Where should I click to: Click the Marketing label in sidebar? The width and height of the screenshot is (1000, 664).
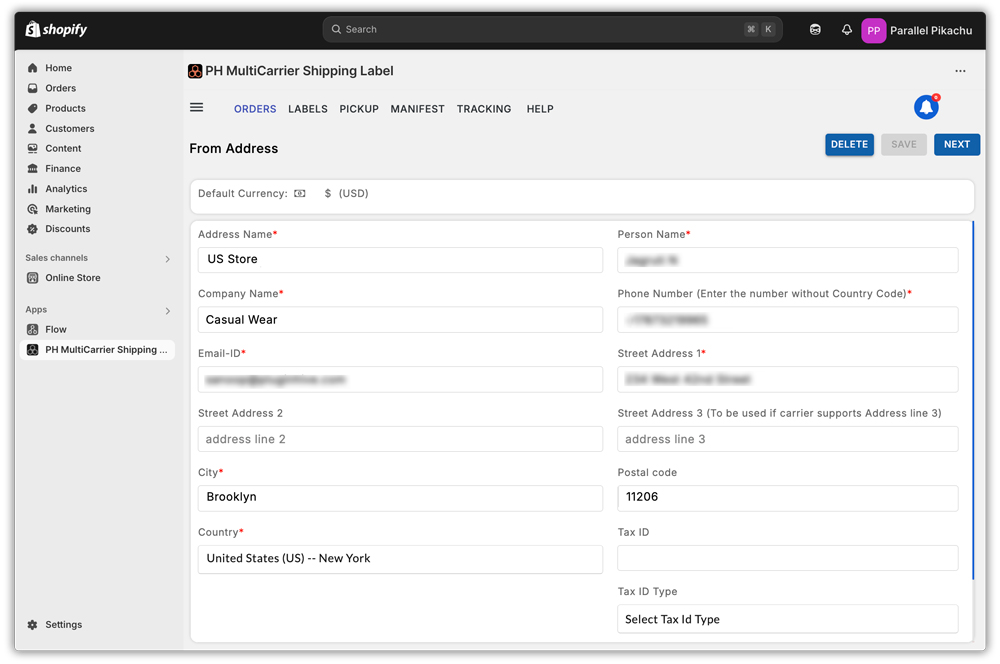click(68, 209)
